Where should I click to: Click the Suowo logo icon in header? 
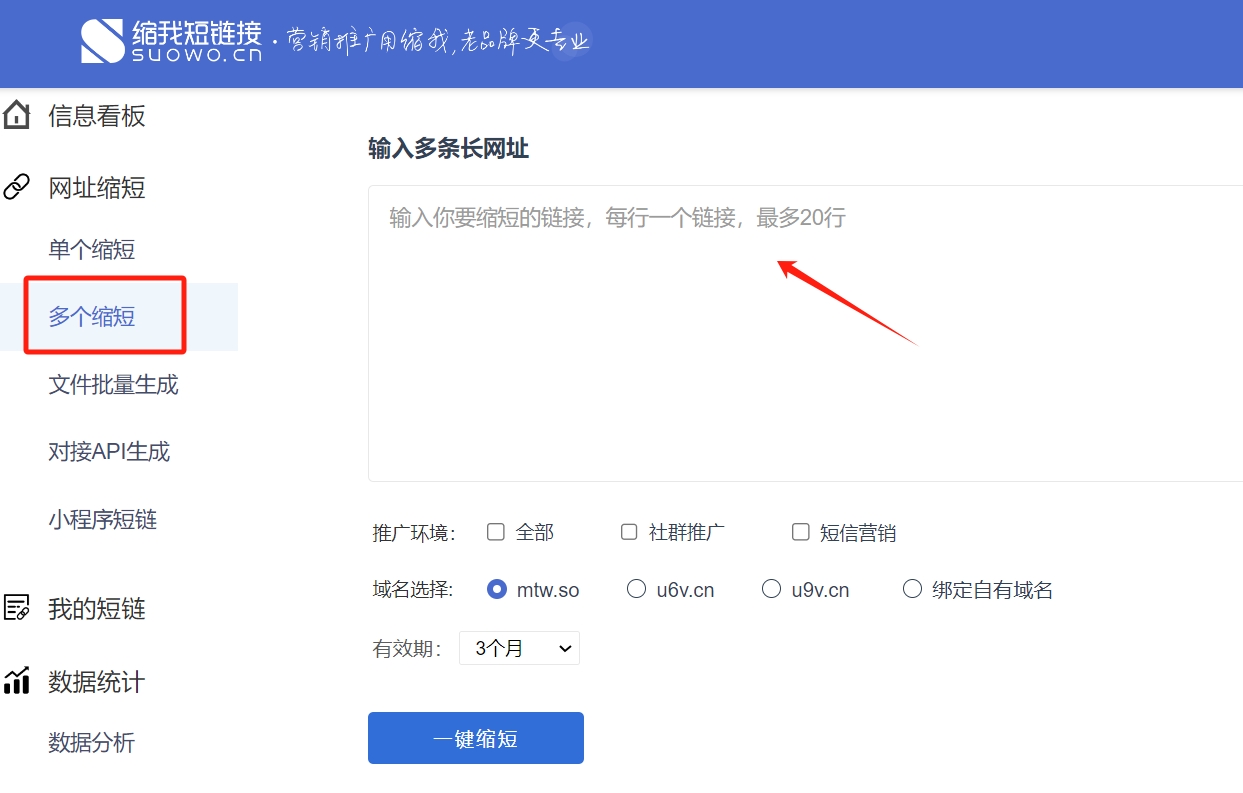(x=103, y=41)
